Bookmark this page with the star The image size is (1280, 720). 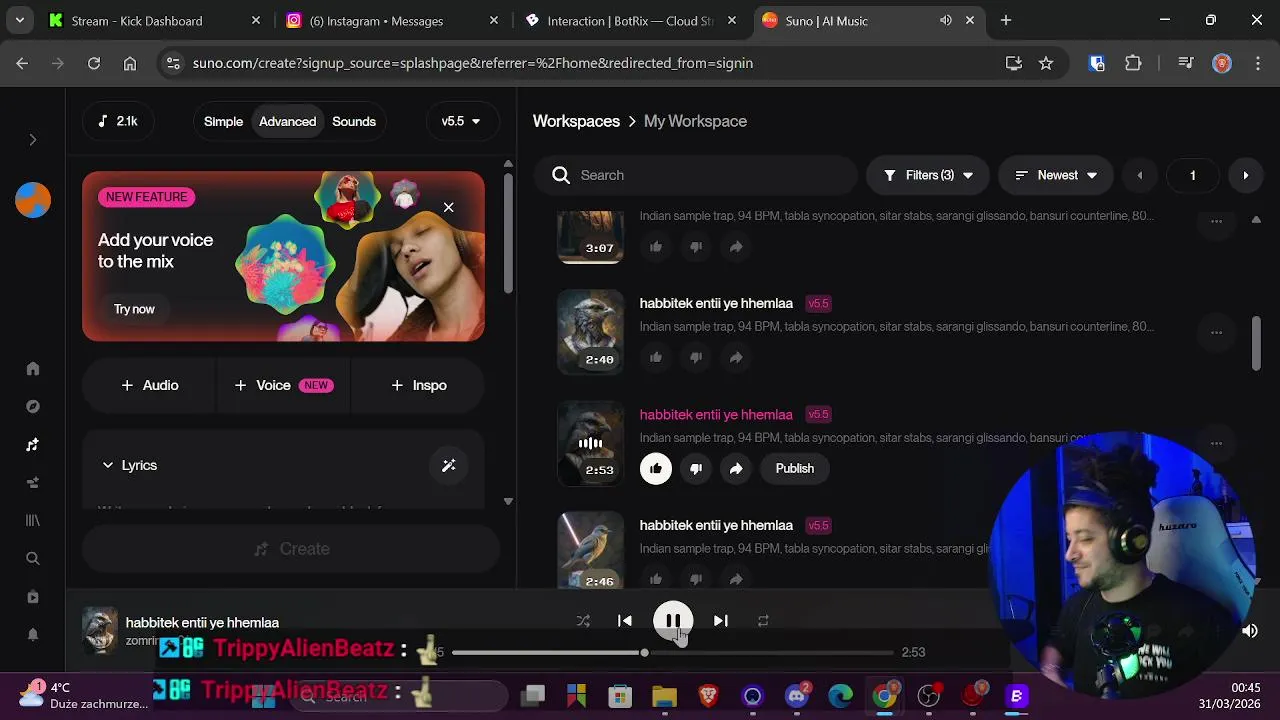(1046, 63)
